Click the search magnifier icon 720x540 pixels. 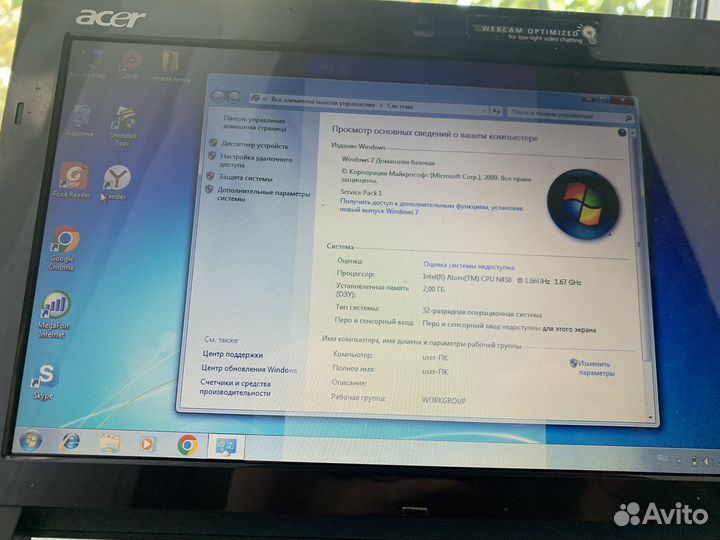pyautogui.click(x=628, y=118)
